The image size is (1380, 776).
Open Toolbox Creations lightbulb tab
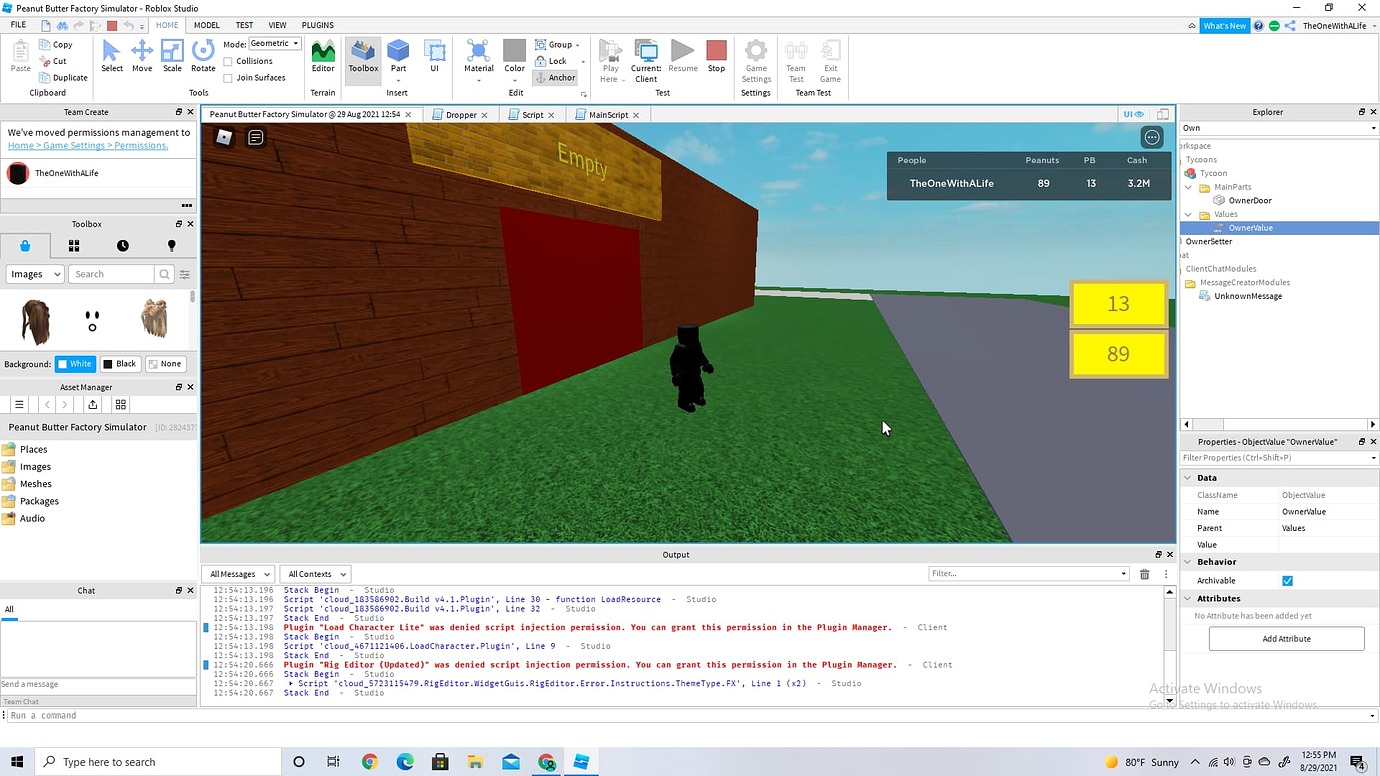tap(171, 246)
